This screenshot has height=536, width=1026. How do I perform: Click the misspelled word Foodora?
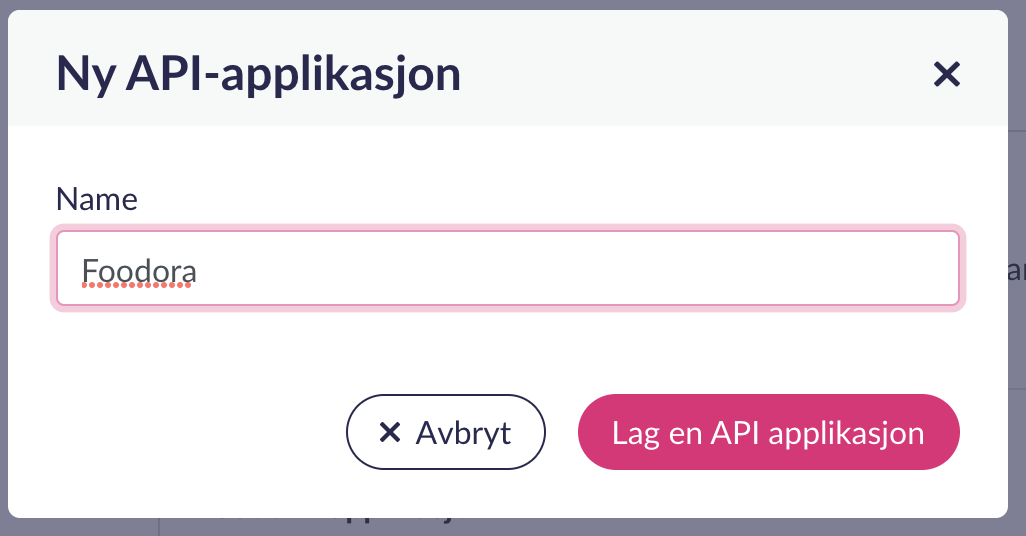coord(138,270)
